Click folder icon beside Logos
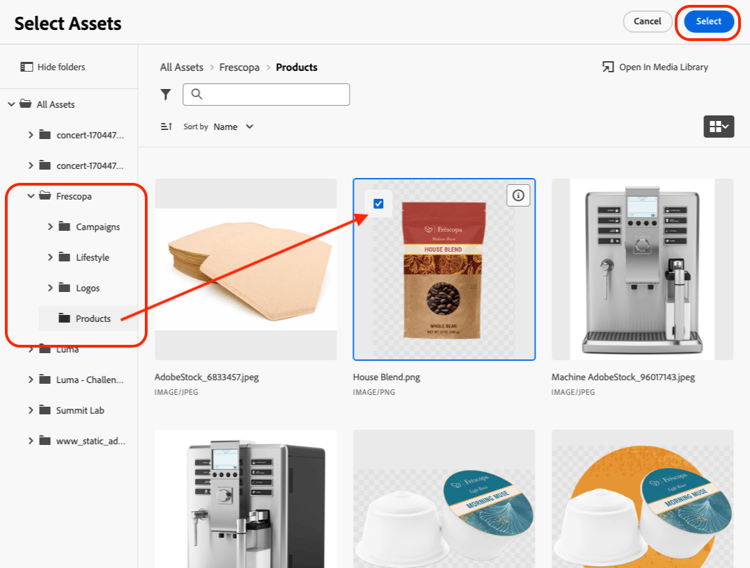 (x=64, y=287)
